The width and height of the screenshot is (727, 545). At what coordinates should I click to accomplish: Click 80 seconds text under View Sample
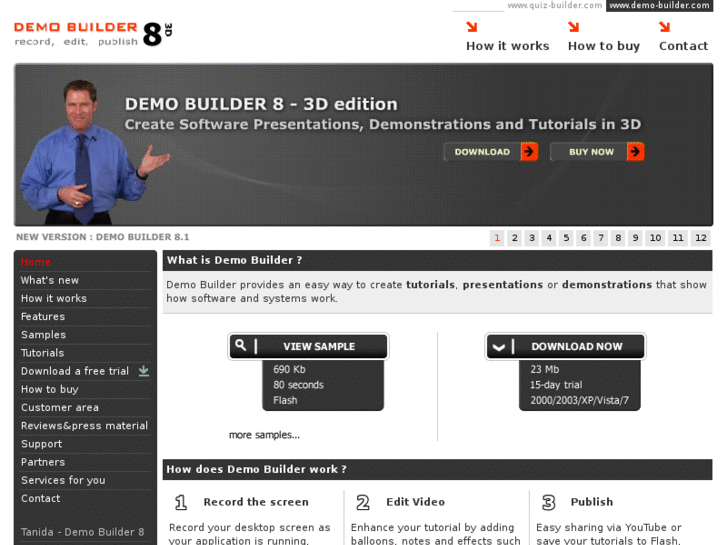click(x=298, y=385)
